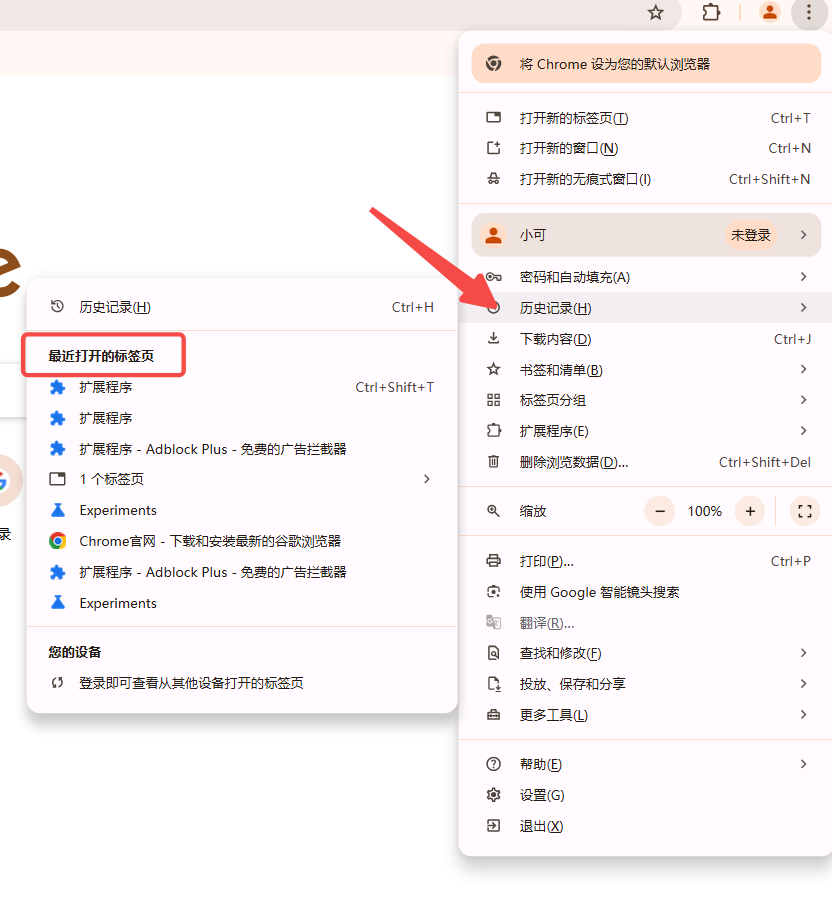Click gear icon beside 设置(G)
Screen dimensions: 832x899
(493, 795)
